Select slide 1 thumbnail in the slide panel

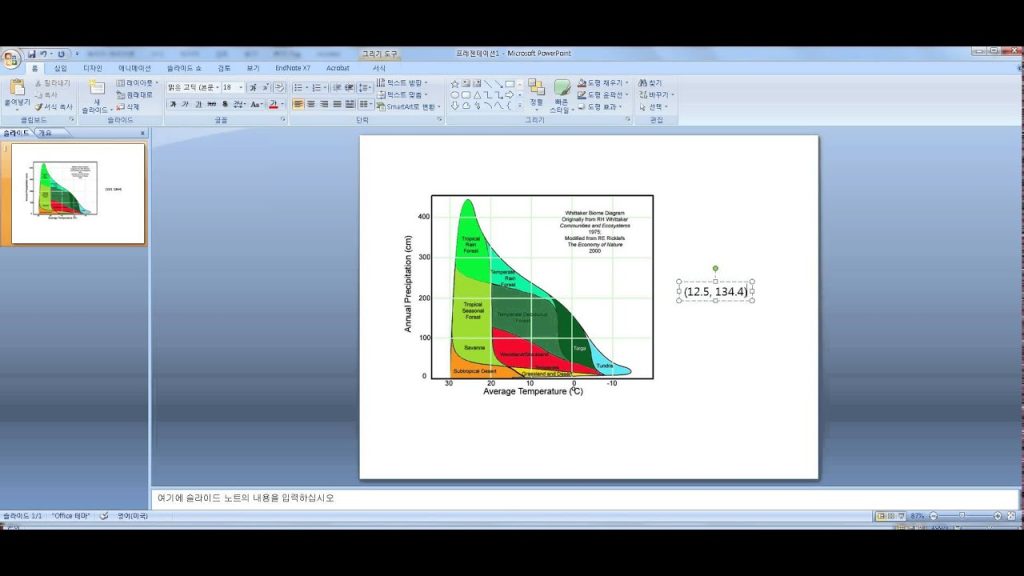click(78, 193)
